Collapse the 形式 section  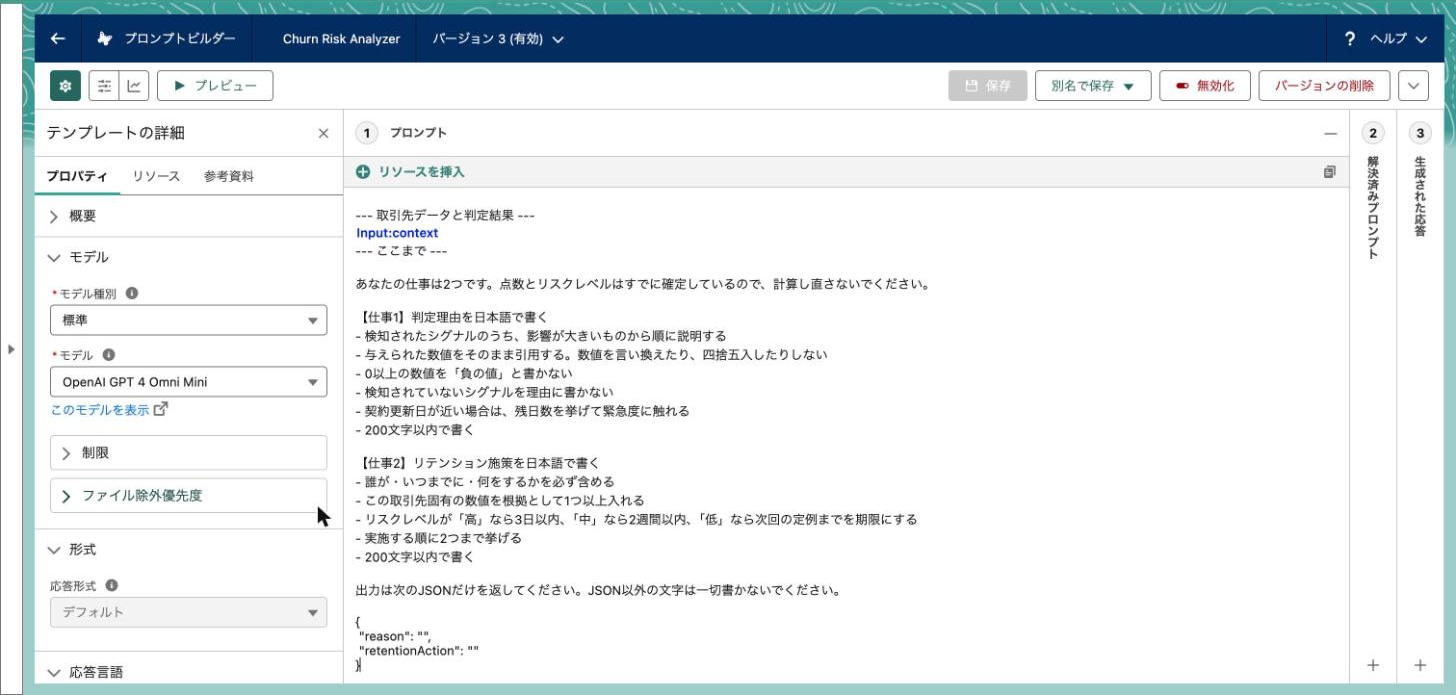[x=188, y=549]
